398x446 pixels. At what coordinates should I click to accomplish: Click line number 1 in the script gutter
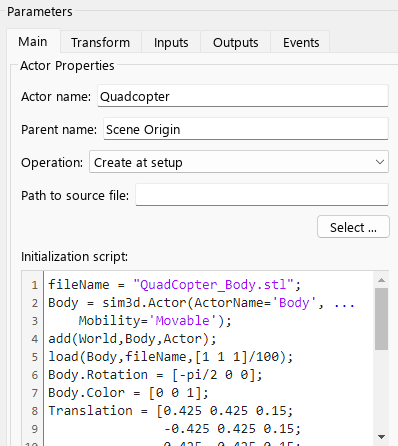35,285
